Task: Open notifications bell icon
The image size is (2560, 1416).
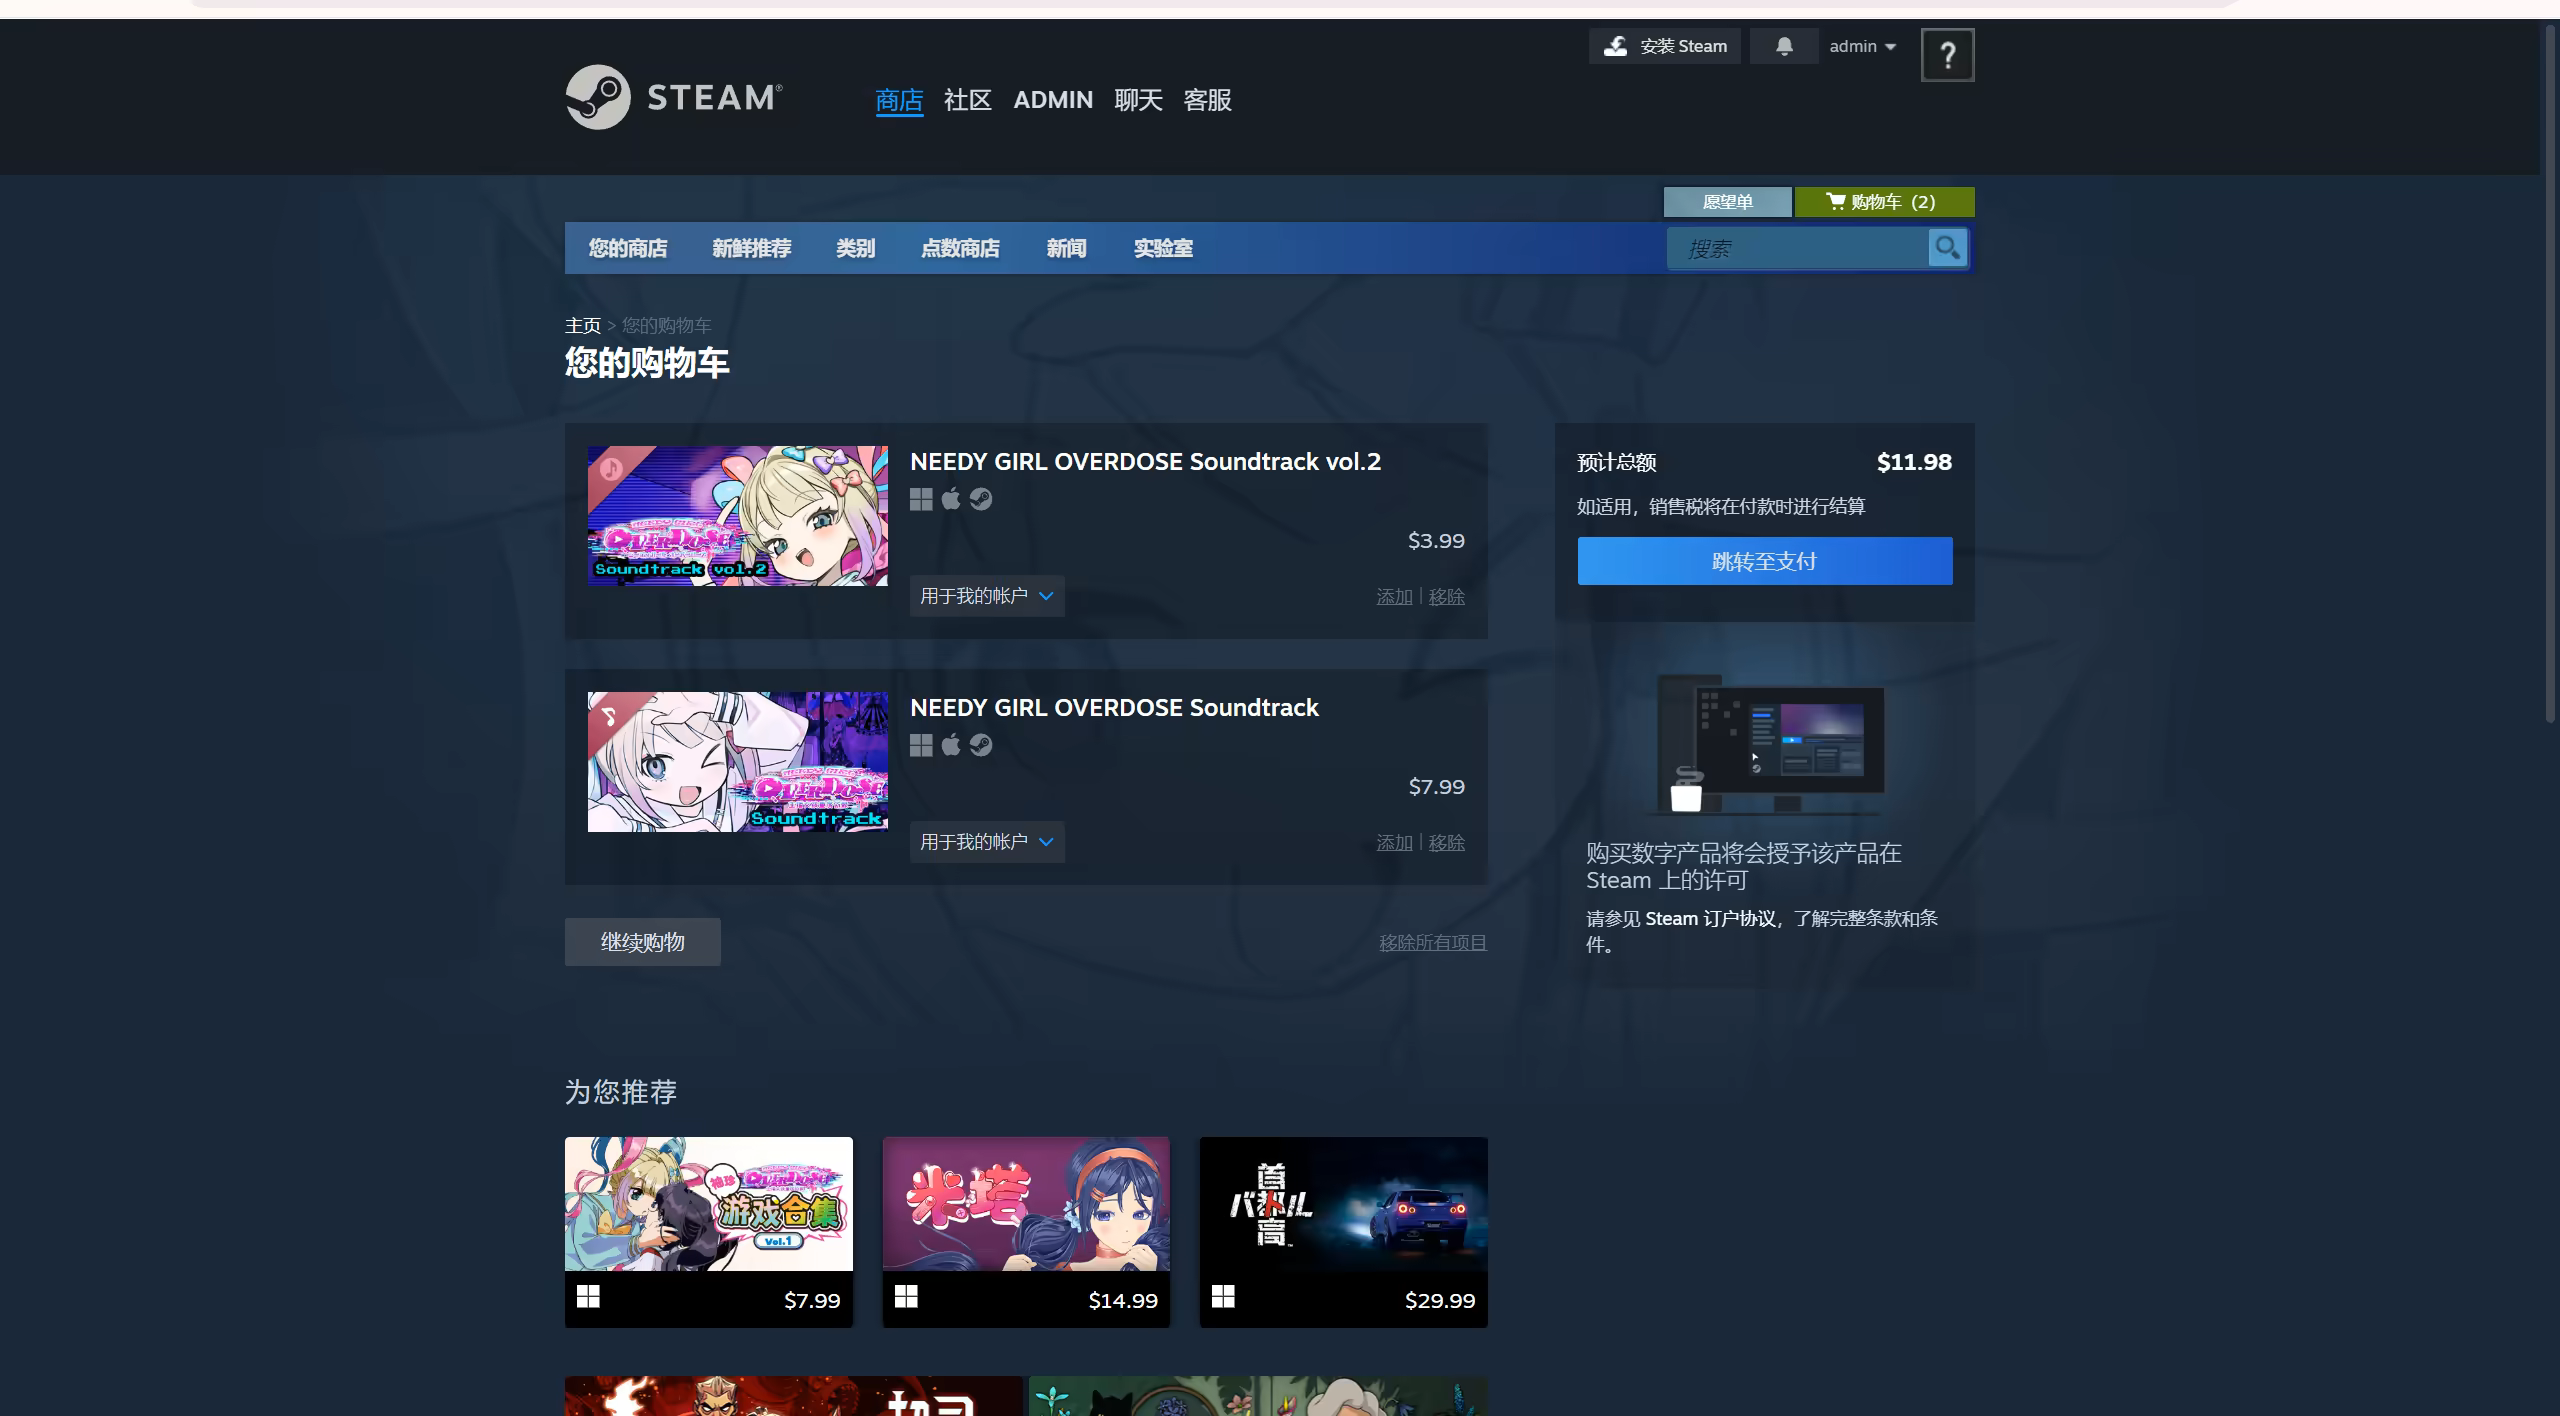Action: coord(1784,46)
